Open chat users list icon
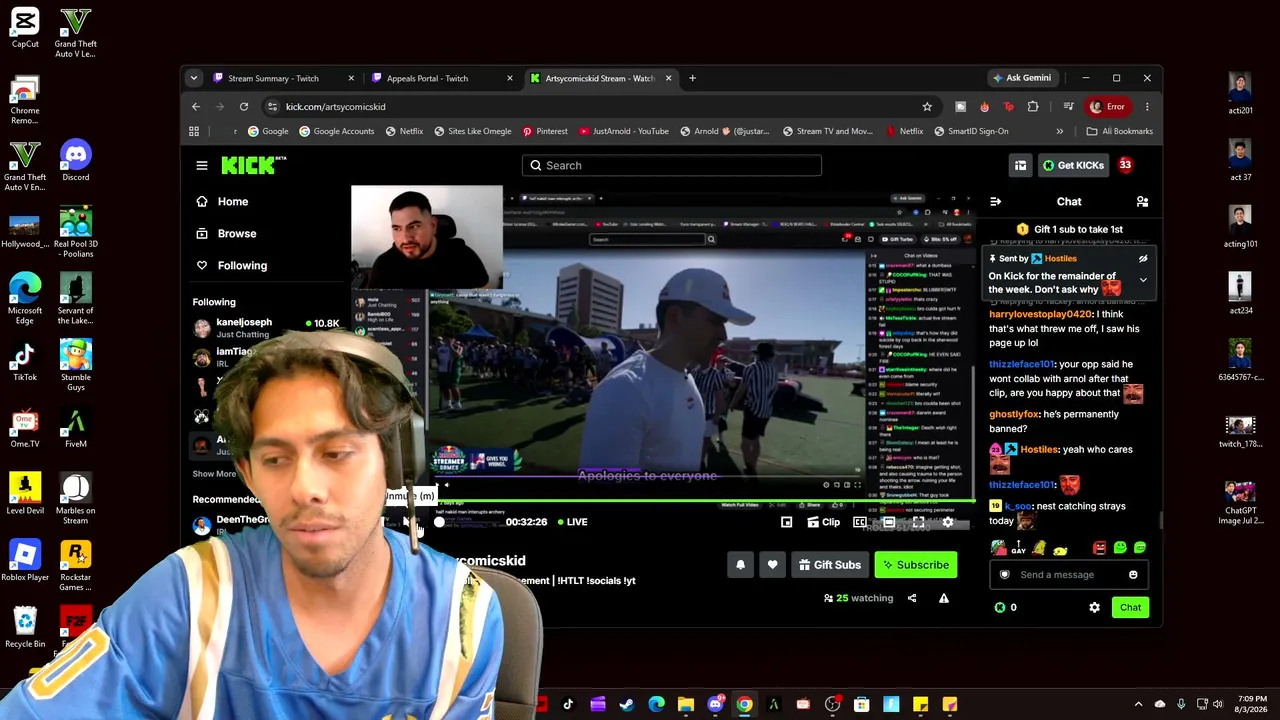This screenshot has height=720, width=1280. [x=1142, y=201]
